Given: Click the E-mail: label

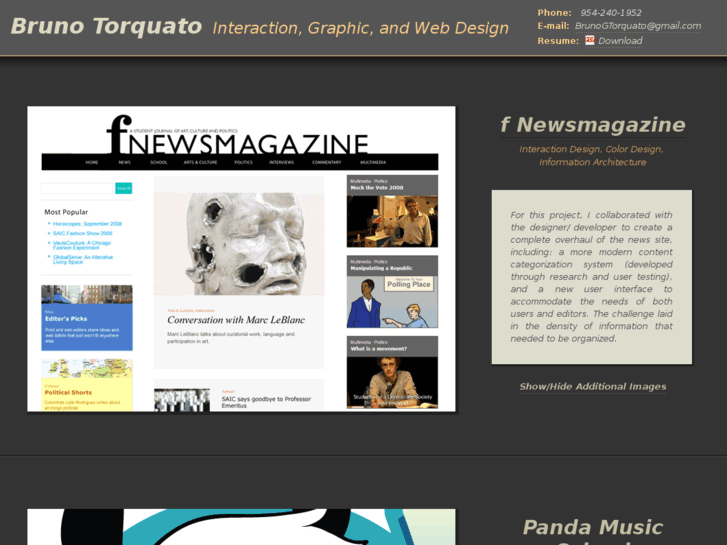Looking at the screenshot, I should tap(553, 26).
